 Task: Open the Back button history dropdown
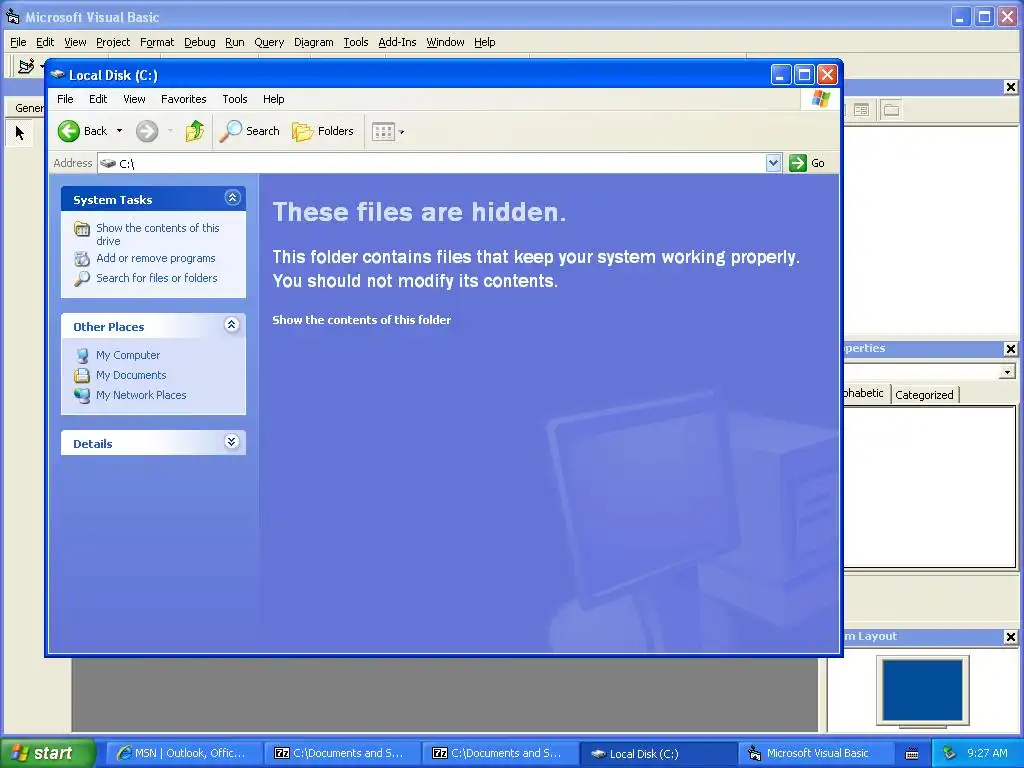(x=120, y=131)
